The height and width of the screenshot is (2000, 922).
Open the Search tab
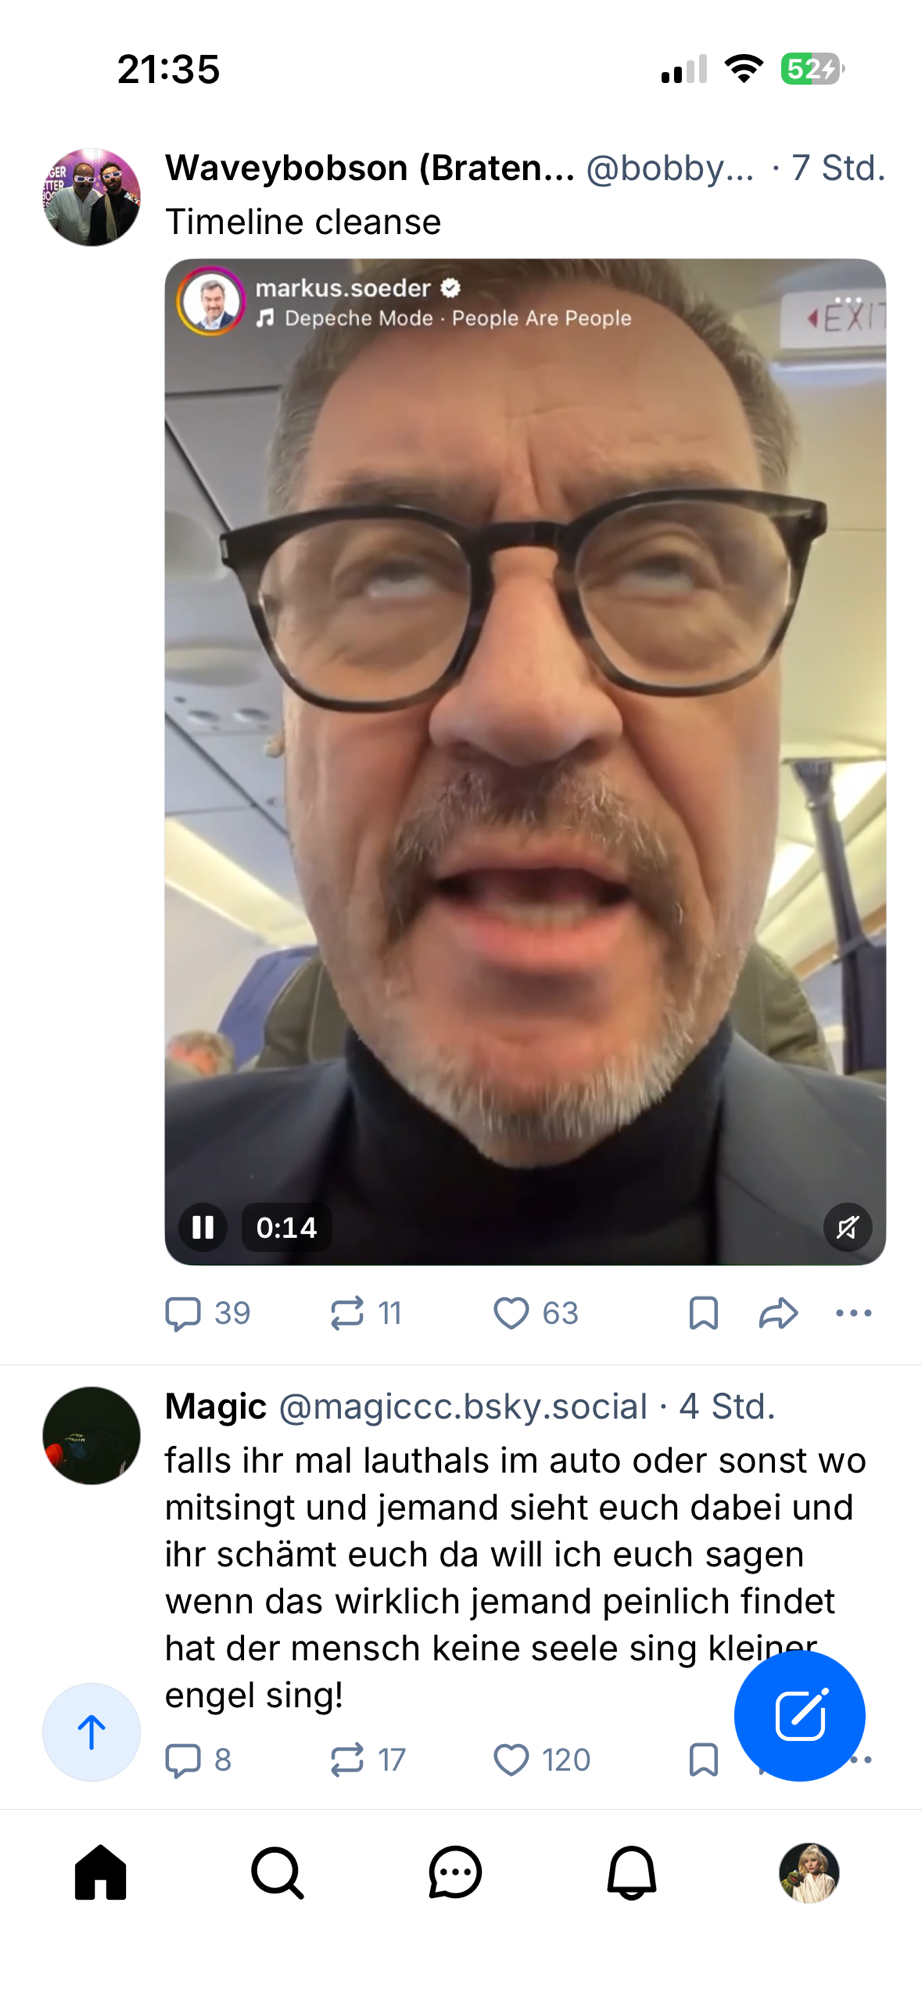click(x=277, y=1872)
